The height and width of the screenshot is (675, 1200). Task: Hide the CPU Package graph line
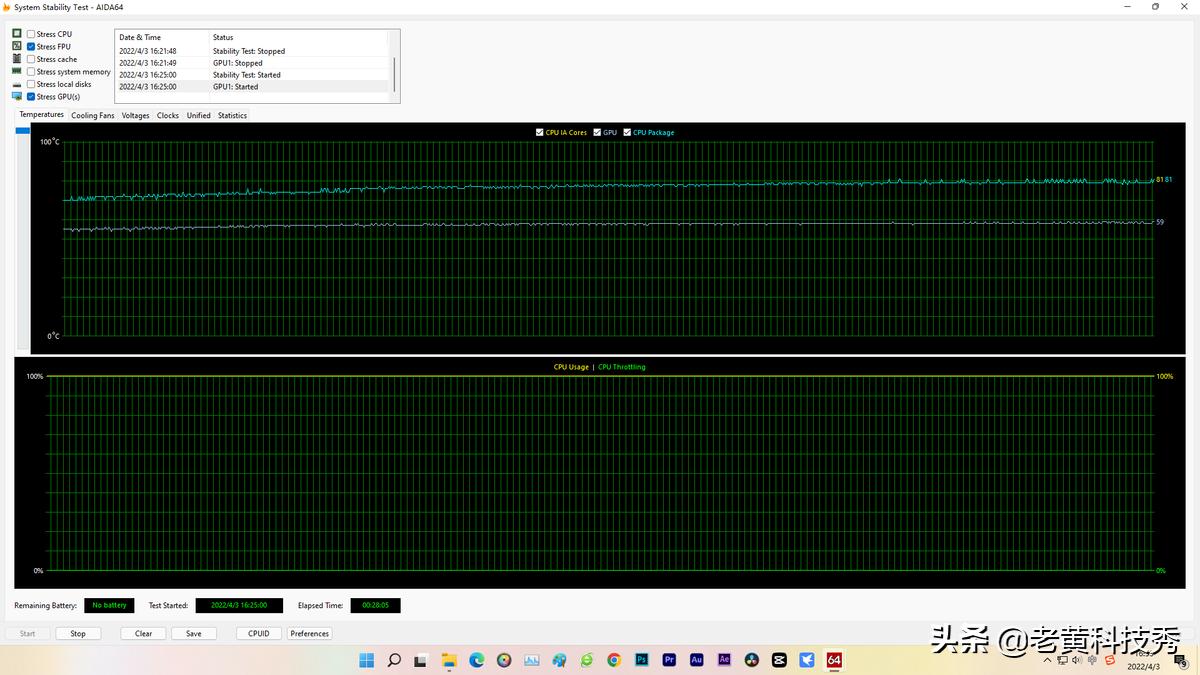pos(627,132)
